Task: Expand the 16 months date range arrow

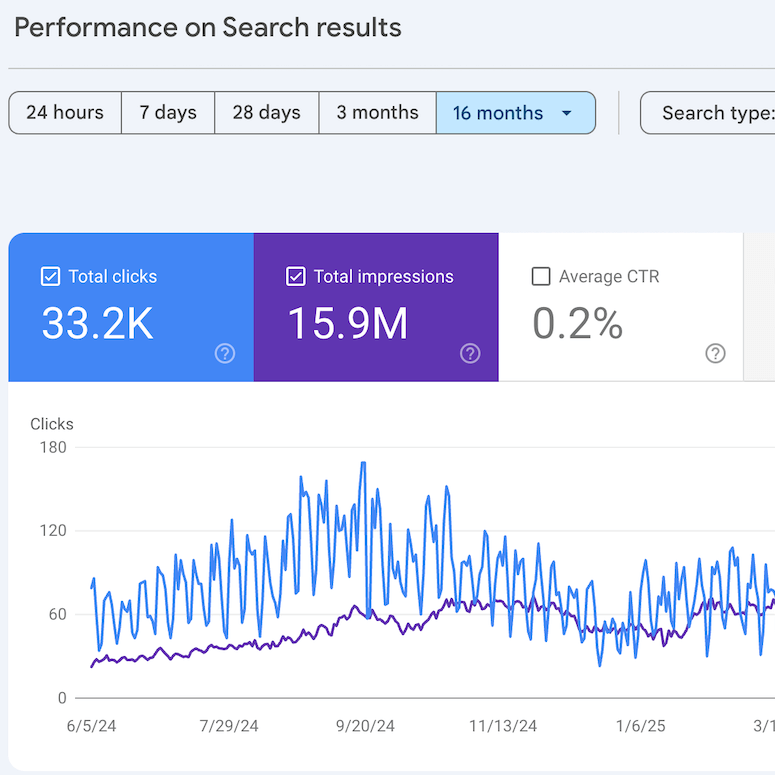Action: [567, 113]
